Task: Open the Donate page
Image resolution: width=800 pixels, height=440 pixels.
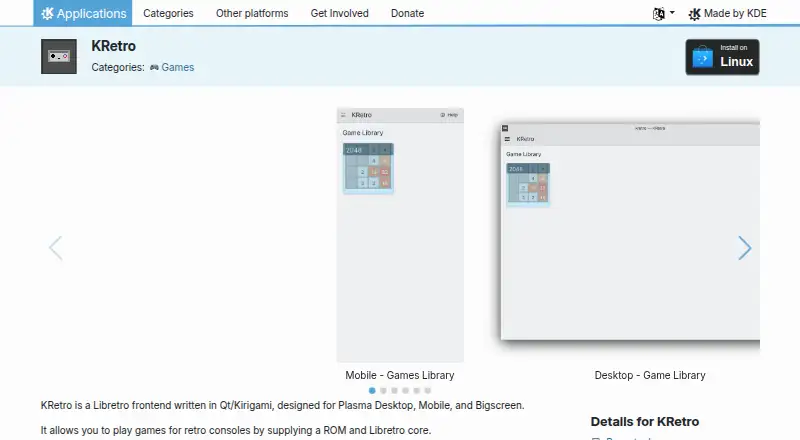Action: pyautogui.click(x=407, y=13)
